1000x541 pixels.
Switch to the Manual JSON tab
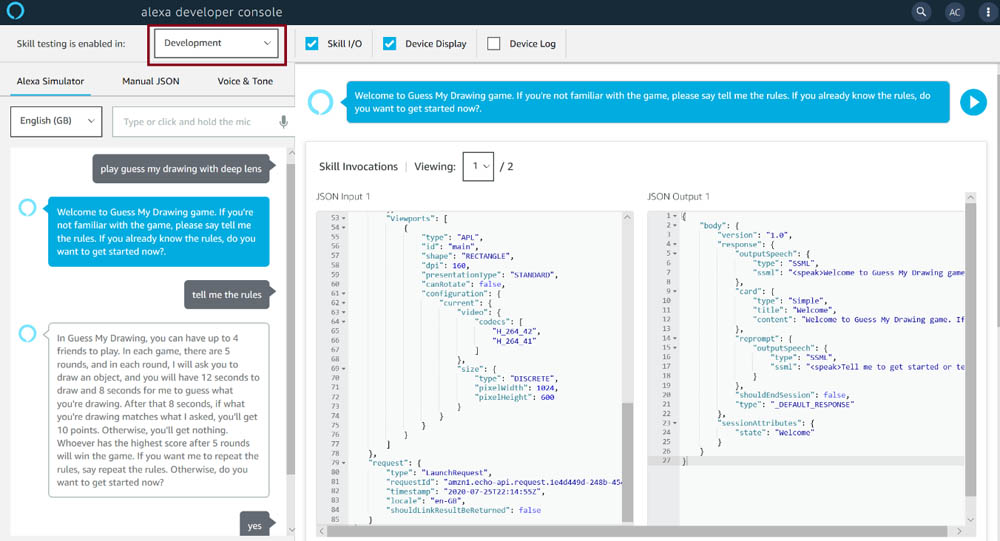151,81
